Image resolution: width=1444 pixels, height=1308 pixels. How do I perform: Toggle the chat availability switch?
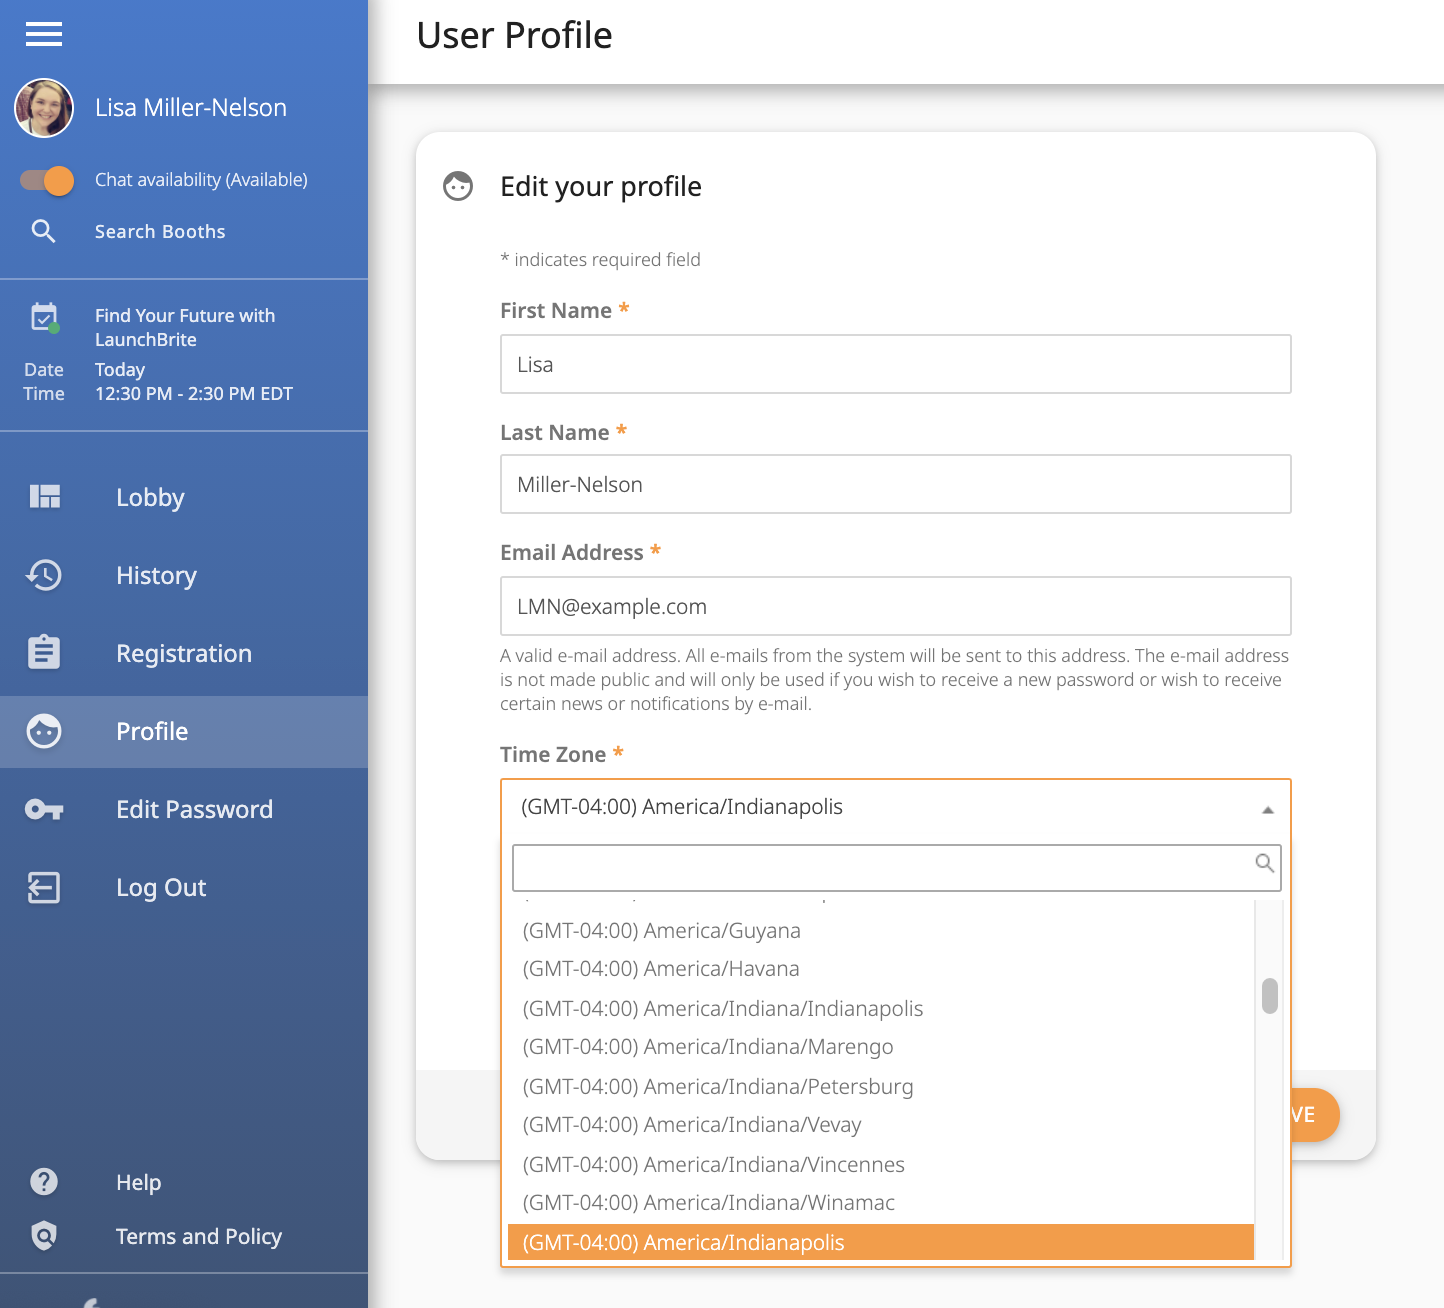47,180
